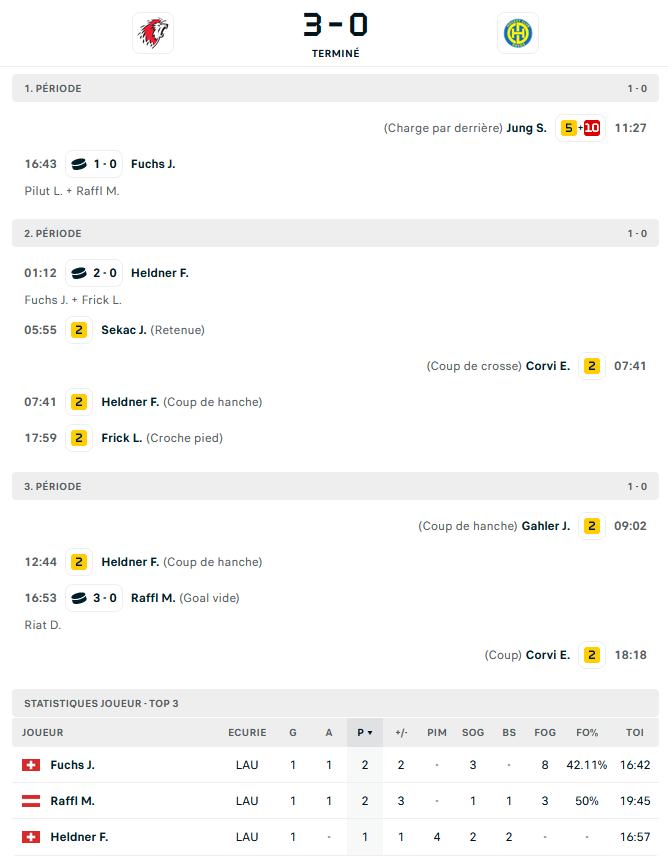This screenshot has width=668, height=862.
Task: Click the puck icon for the 3-0 goal
Action: [x=80, y=598]
